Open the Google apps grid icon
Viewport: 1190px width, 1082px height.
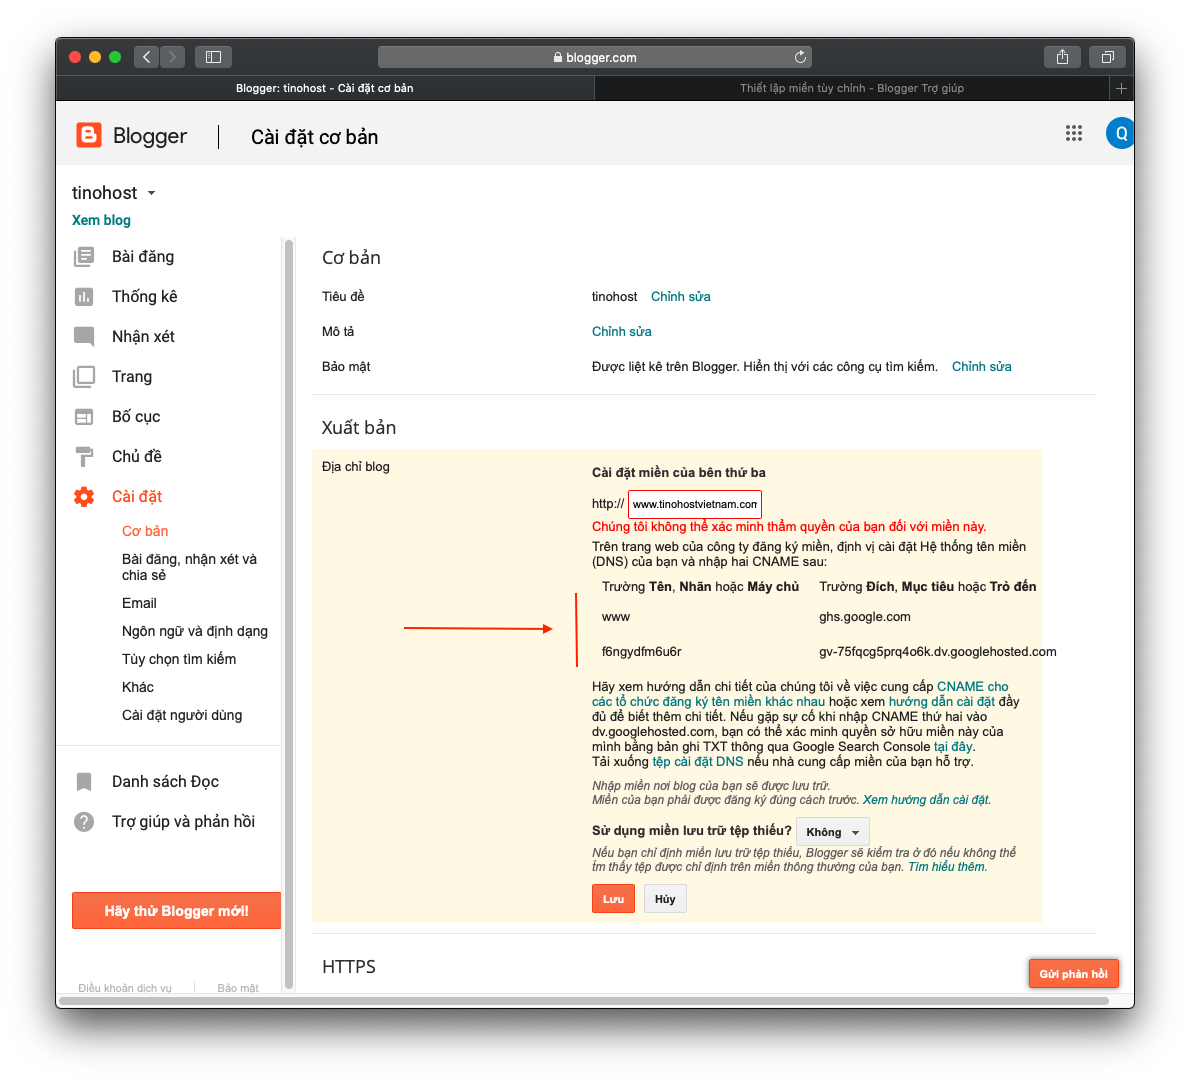click(x=1073, y=134)
